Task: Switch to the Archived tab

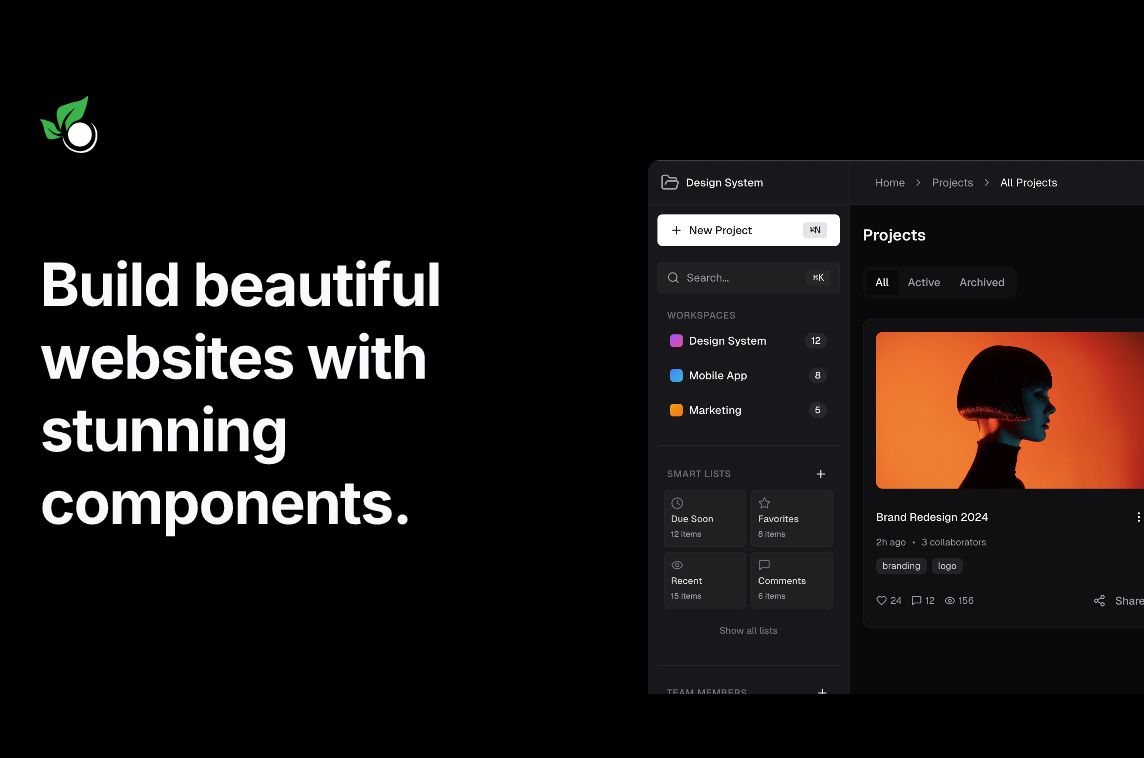Action: coord(981,282)
